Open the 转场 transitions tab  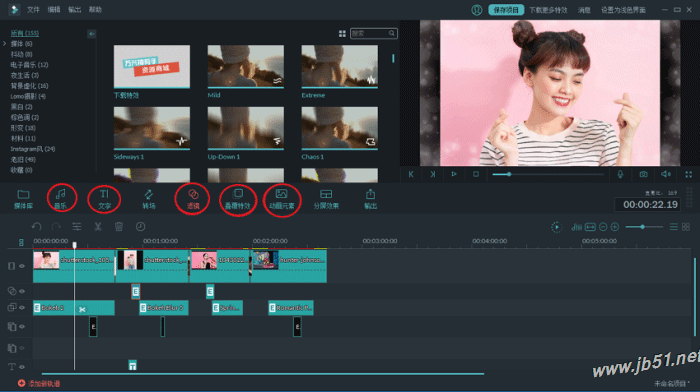(x=149, y=199)
